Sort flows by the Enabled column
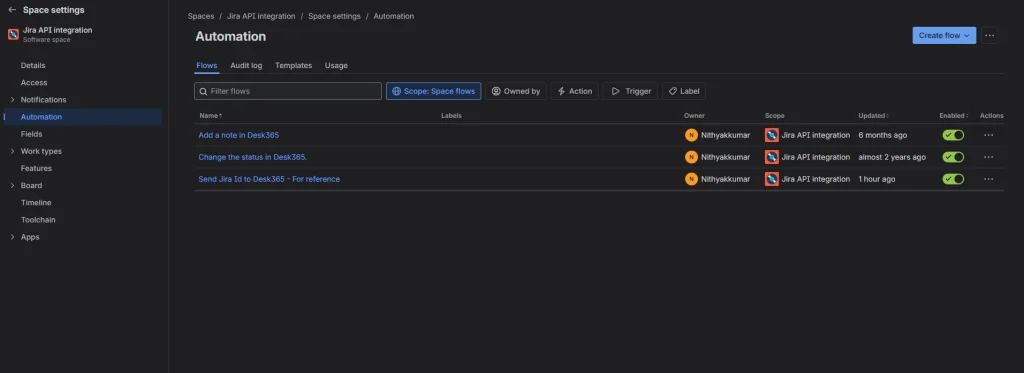1024x373 pixels. 953,116
